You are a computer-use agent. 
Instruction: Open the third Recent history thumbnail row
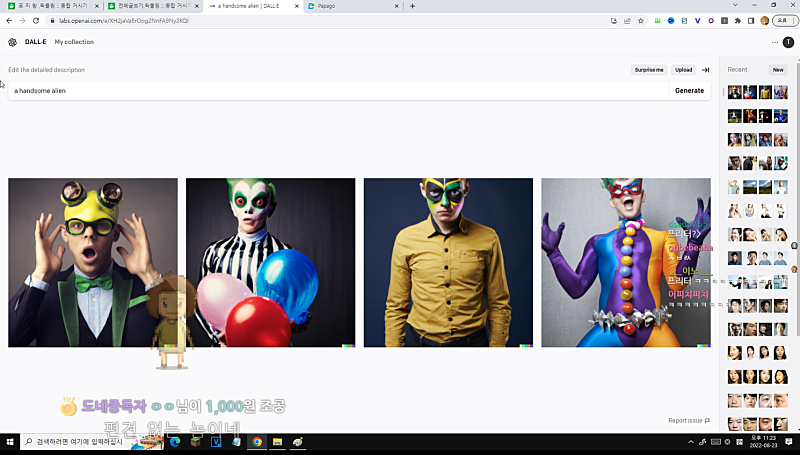tap(758, 140)
